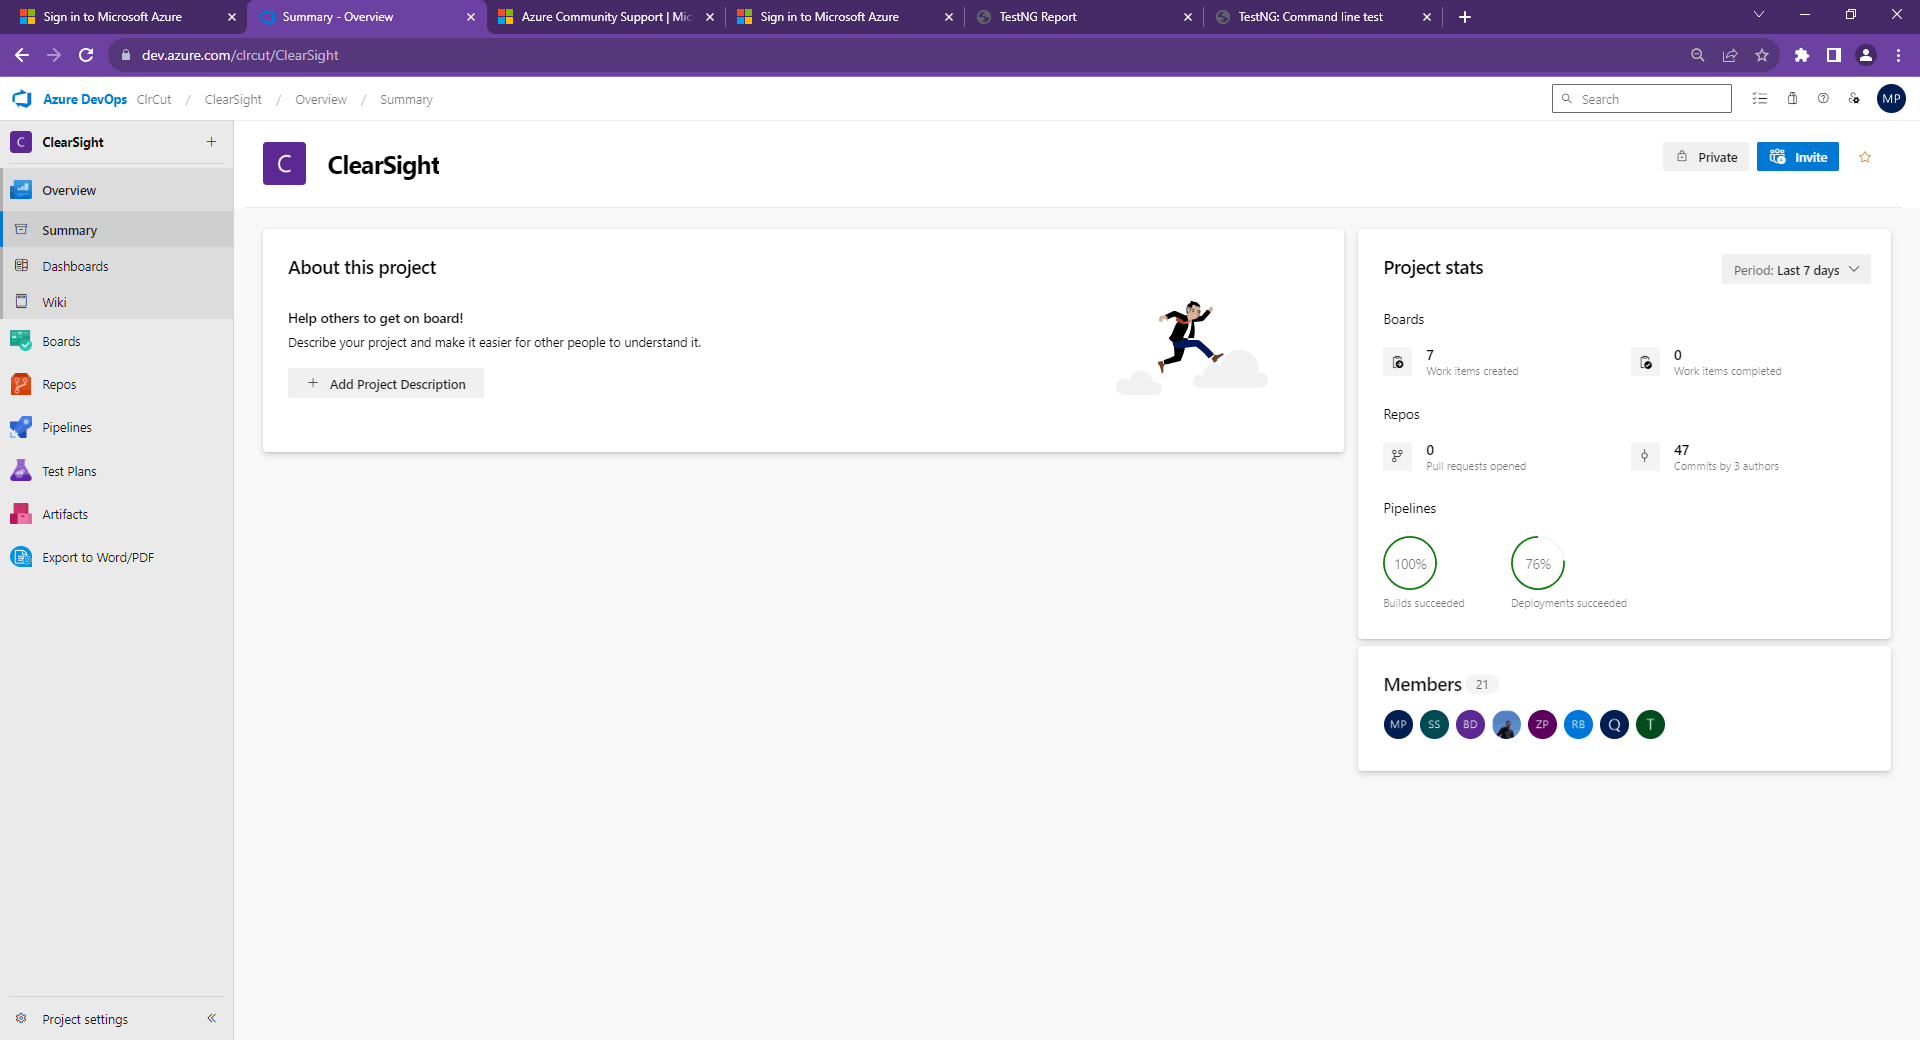
Task: Toggle the browser side panel
Action: [1834, 55]
